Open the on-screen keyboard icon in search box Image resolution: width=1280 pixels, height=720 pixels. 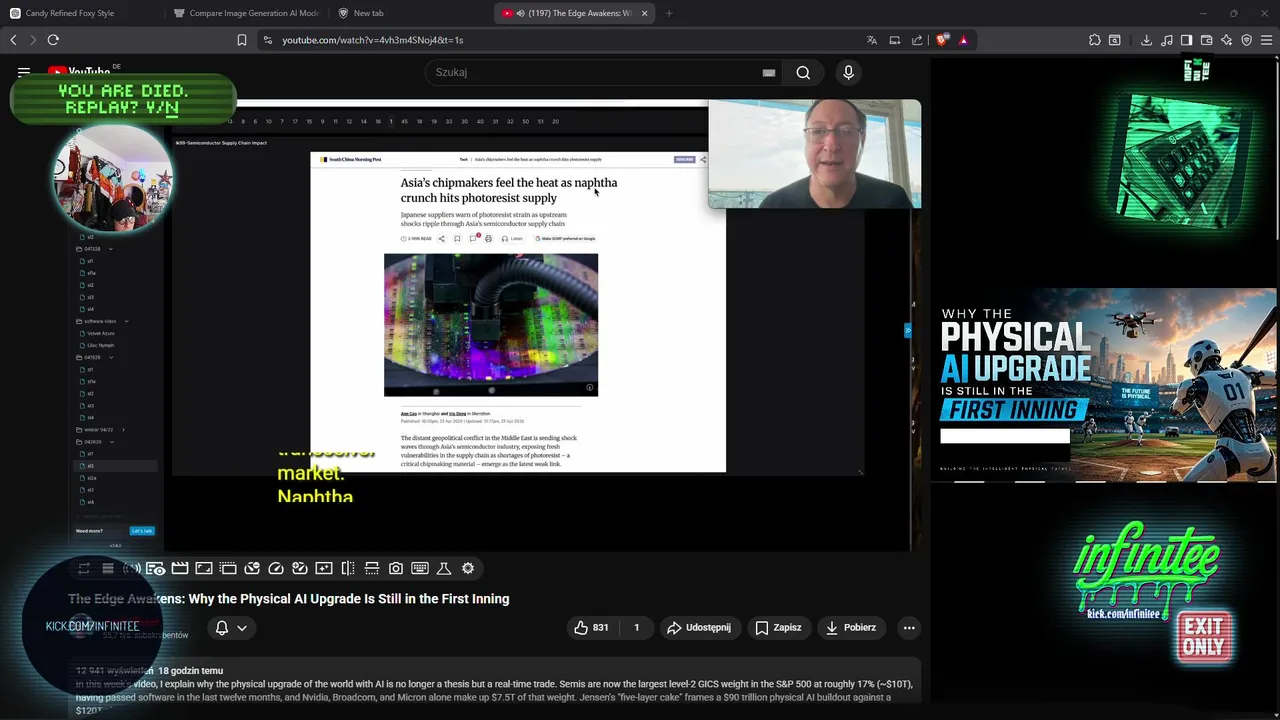[x=769, y=72]
